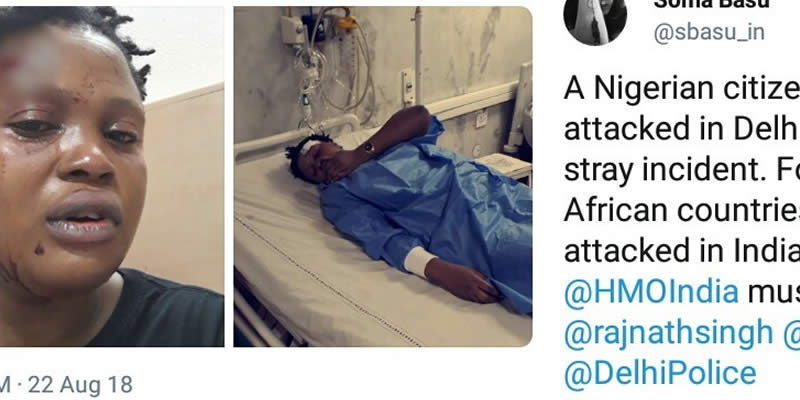
Task: Click the cut-off mention after @rajnathsingh
Action: pyautogui.click(x=790, y=333)
